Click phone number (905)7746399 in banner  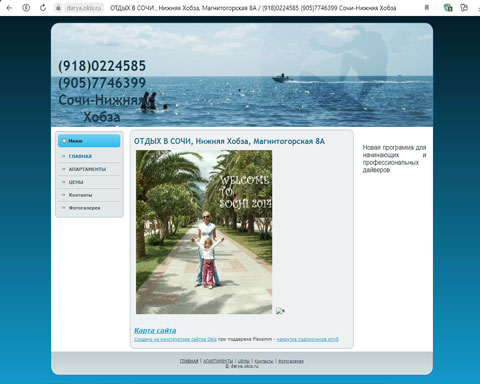pos(102,83)
